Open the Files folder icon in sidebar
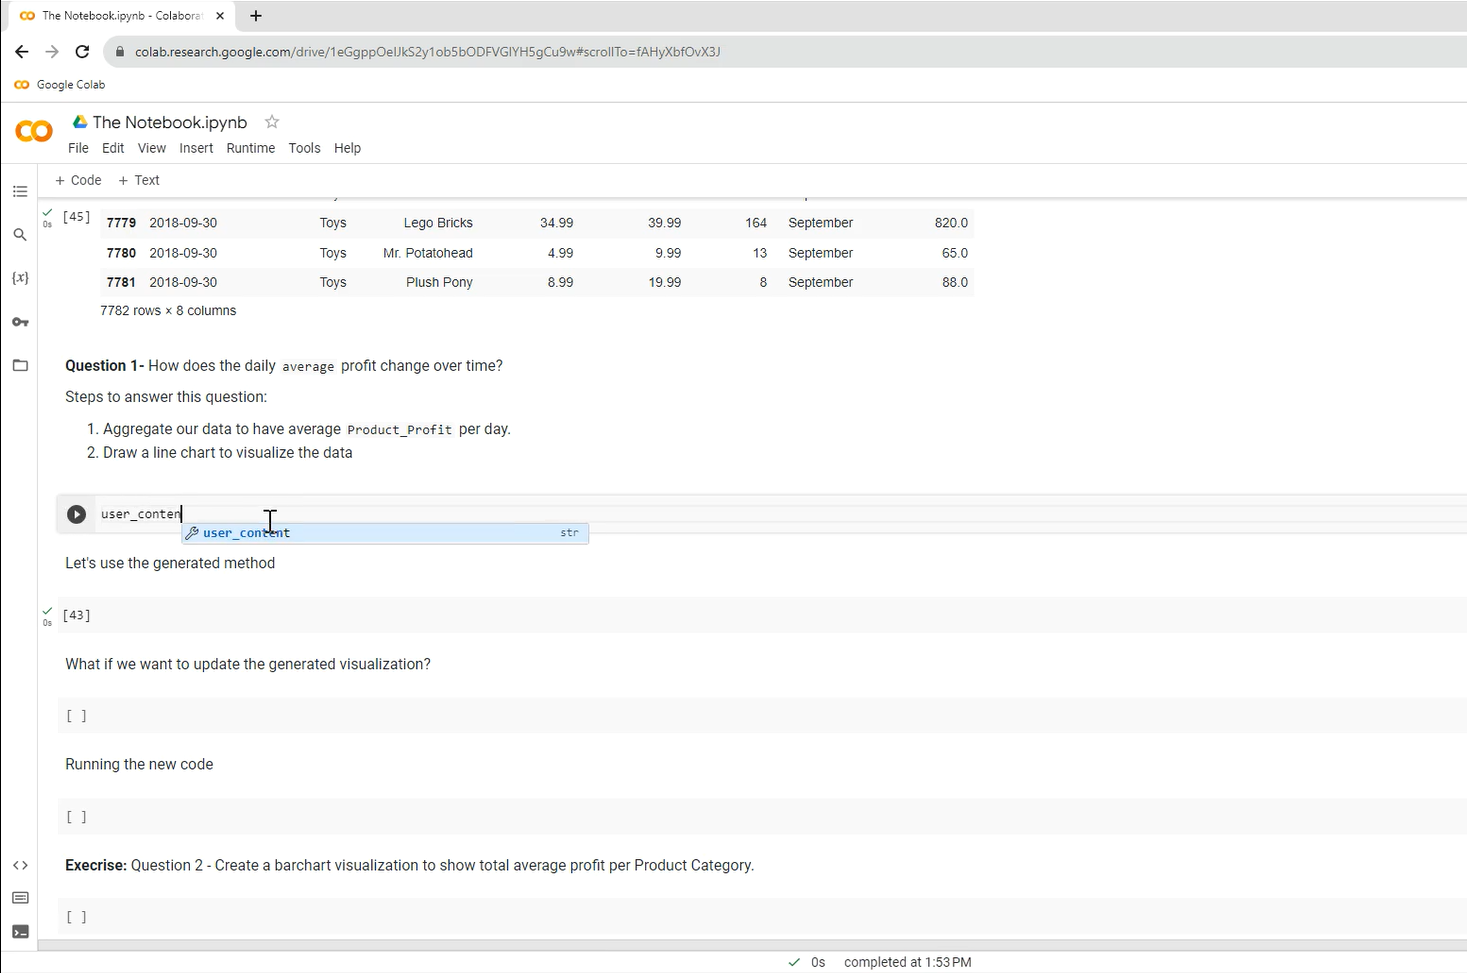The height and width of the screenshot is (973, 1467). tap(20, 365)
